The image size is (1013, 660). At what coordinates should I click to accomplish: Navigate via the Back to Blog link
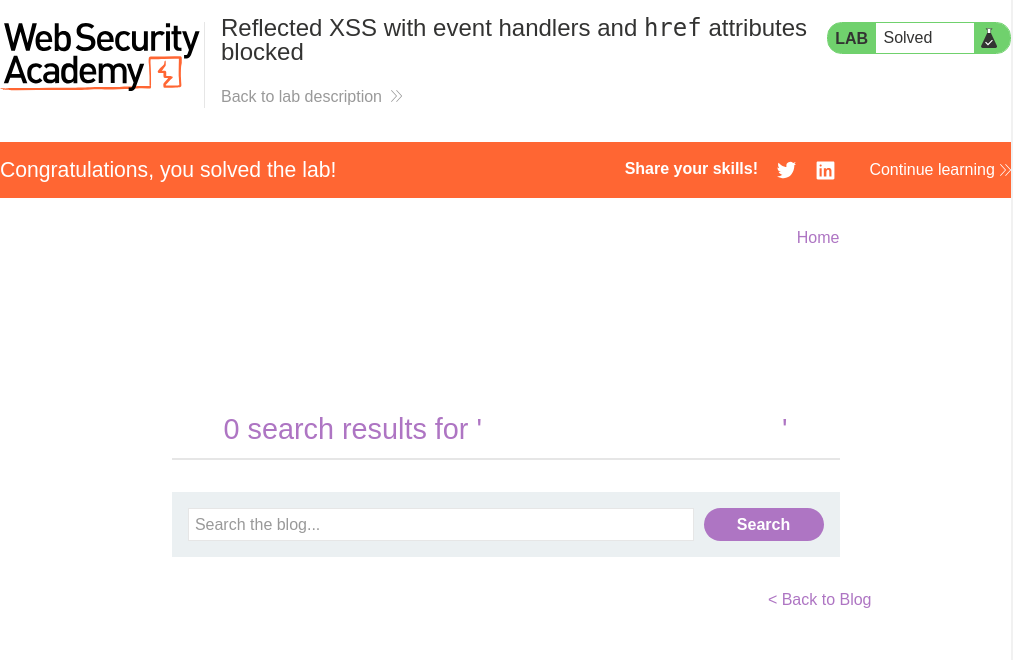click(x=819, y=599)
